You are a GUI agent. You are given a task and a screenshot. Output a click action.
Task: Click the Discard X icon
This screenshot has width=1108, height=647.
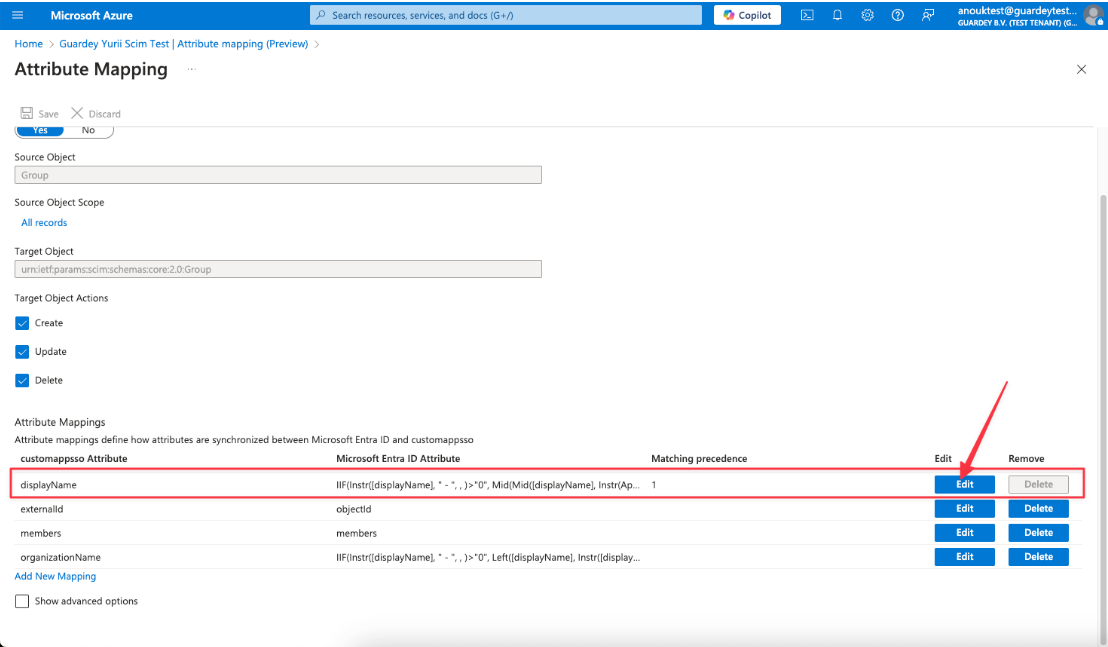pyautogui.click(x=77, y=114)
